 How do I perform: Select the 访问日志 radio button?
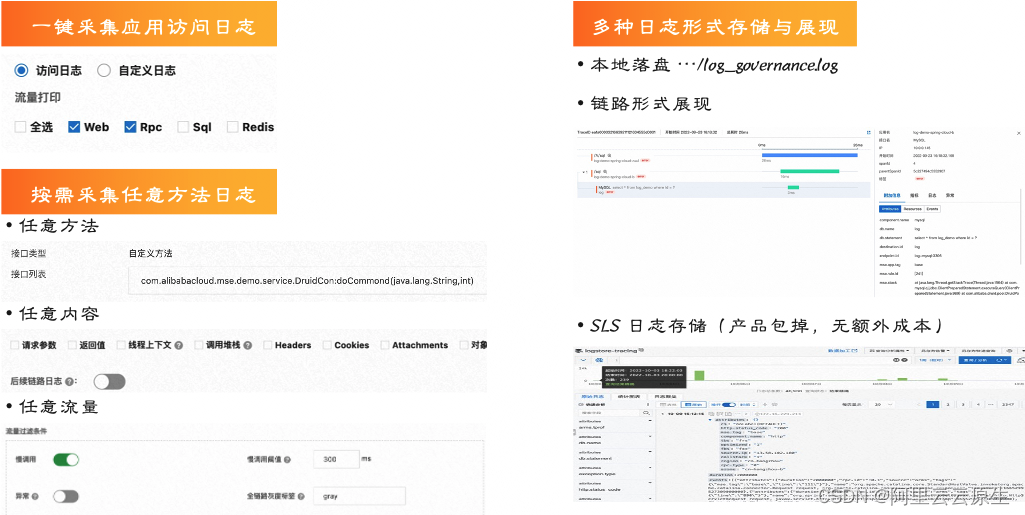[x=22, y=71]
